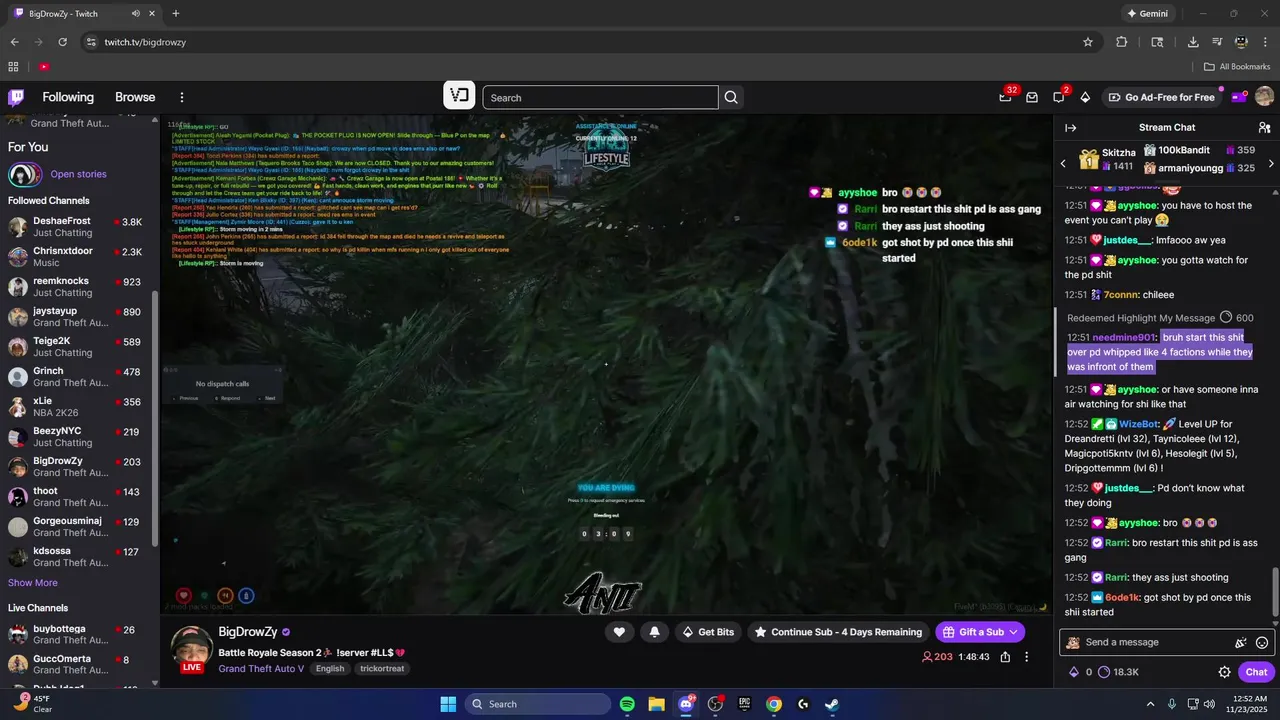Open the Twitch inbox mail icon

click(x=1032, y=97)
